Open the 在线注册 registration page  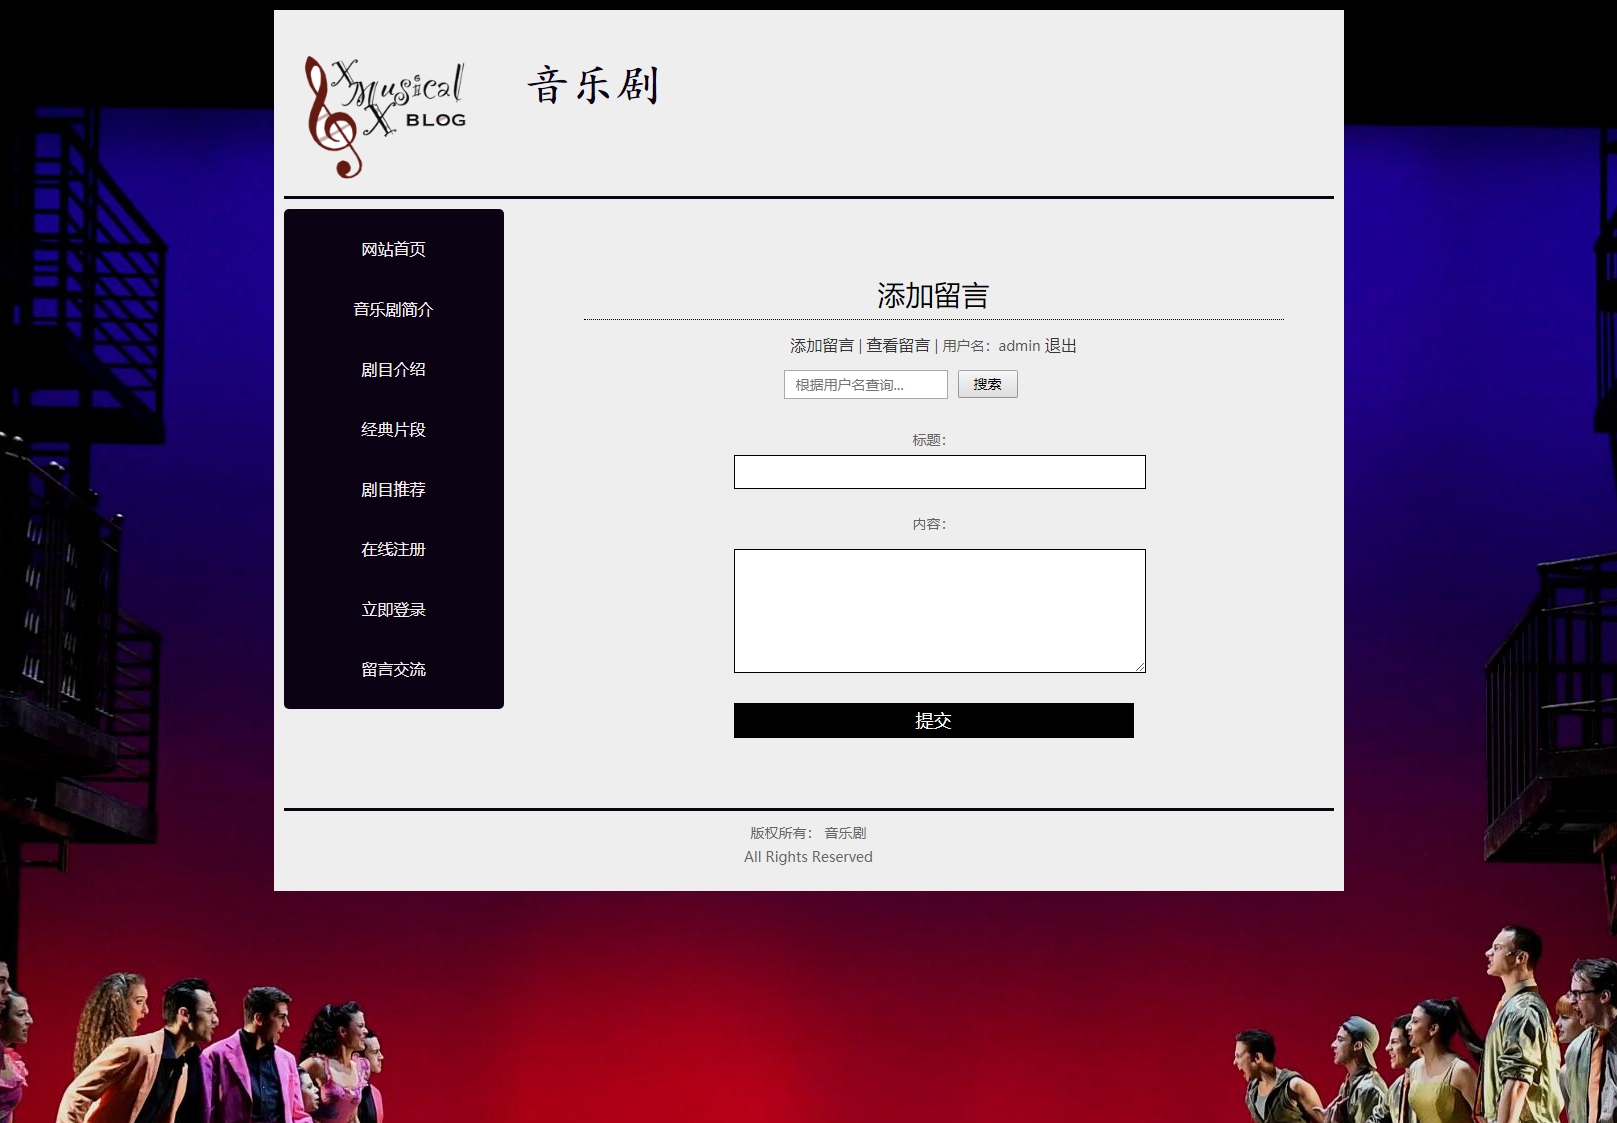(393, 549)
